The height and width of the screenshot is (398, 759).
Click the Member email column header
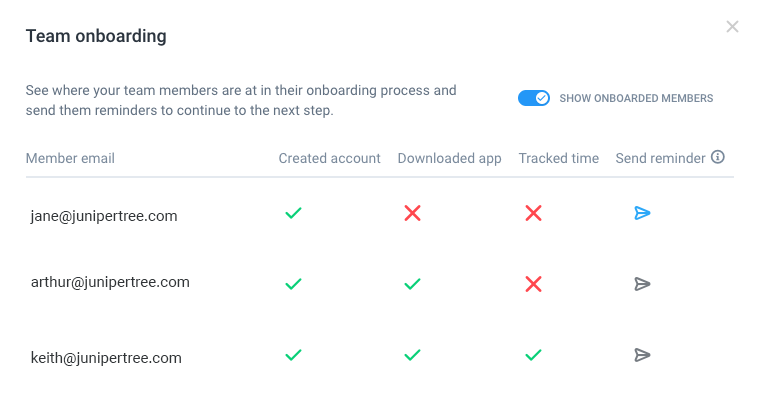coord(70,158)
